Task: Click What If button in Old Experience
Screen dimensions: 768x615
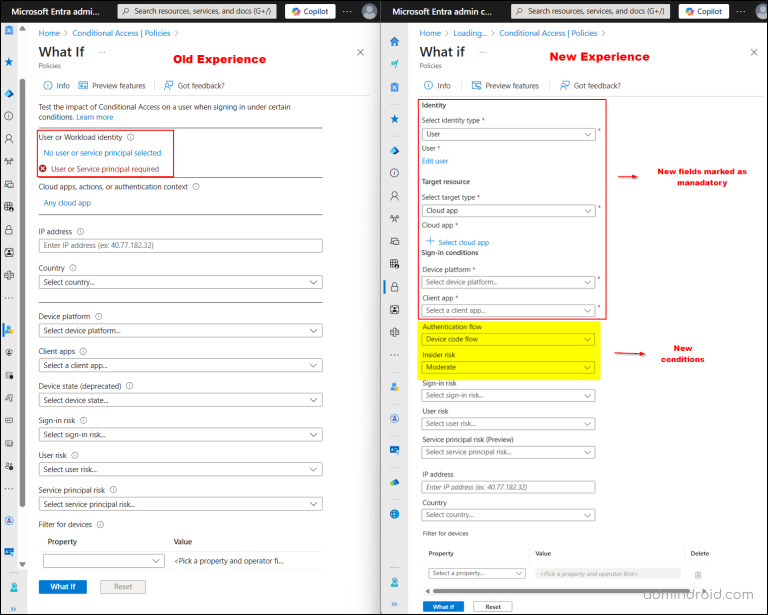Action: 63,587
